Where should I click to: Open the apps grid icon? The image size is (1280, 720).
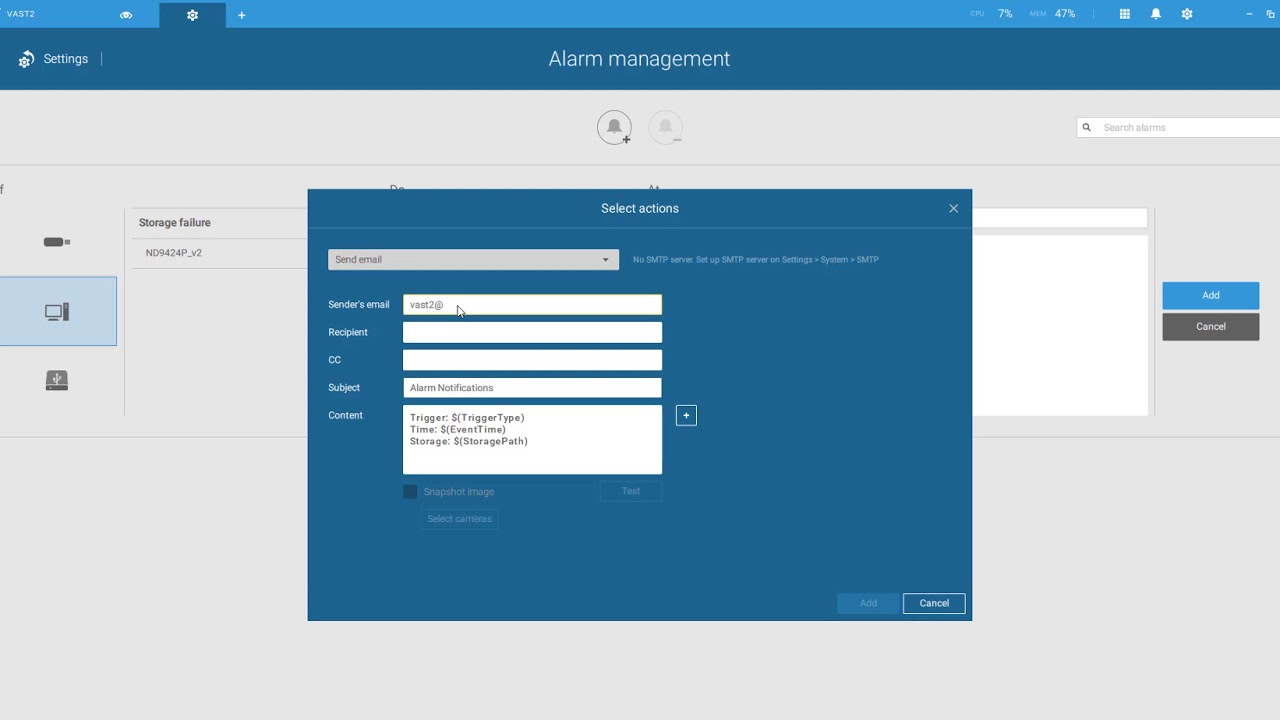coord(1125,14)
